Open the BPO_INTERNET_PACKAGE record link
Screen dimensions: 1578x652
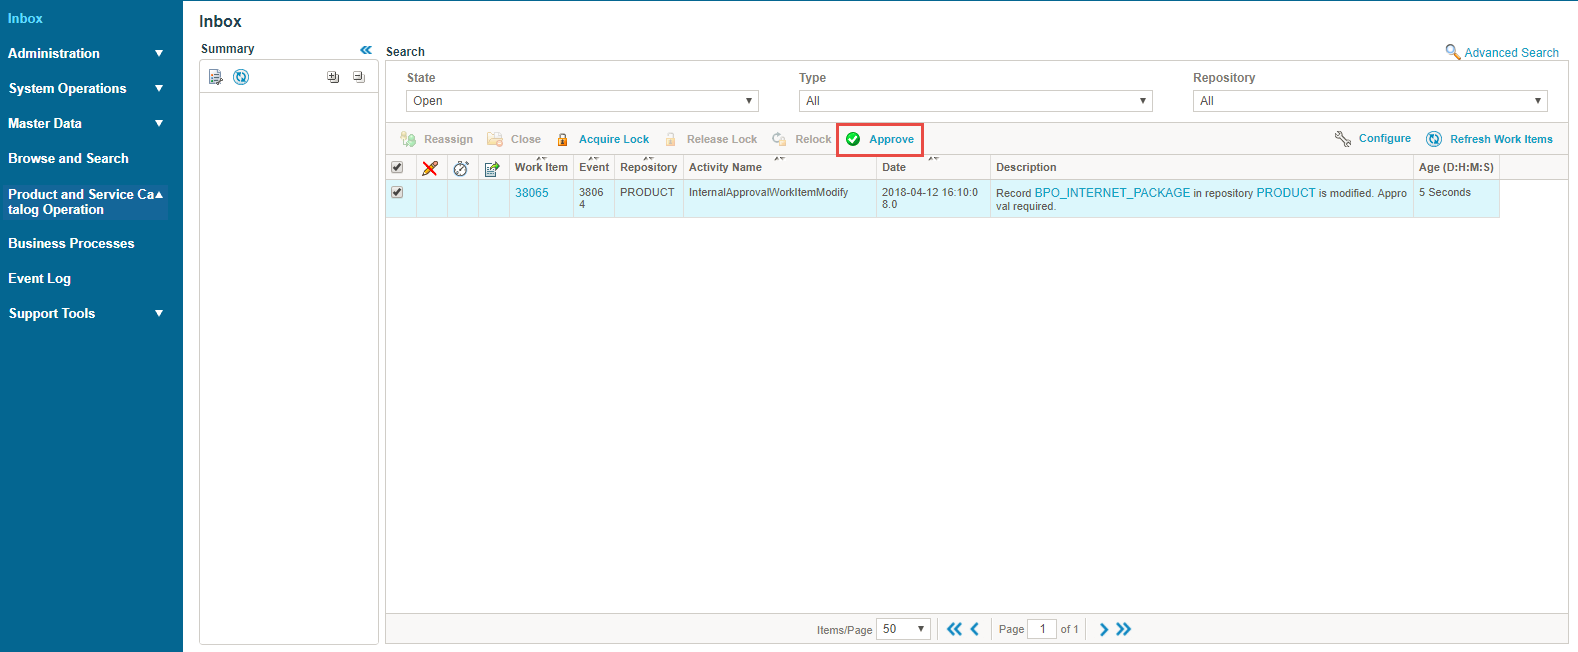[x=1112, y=193]
